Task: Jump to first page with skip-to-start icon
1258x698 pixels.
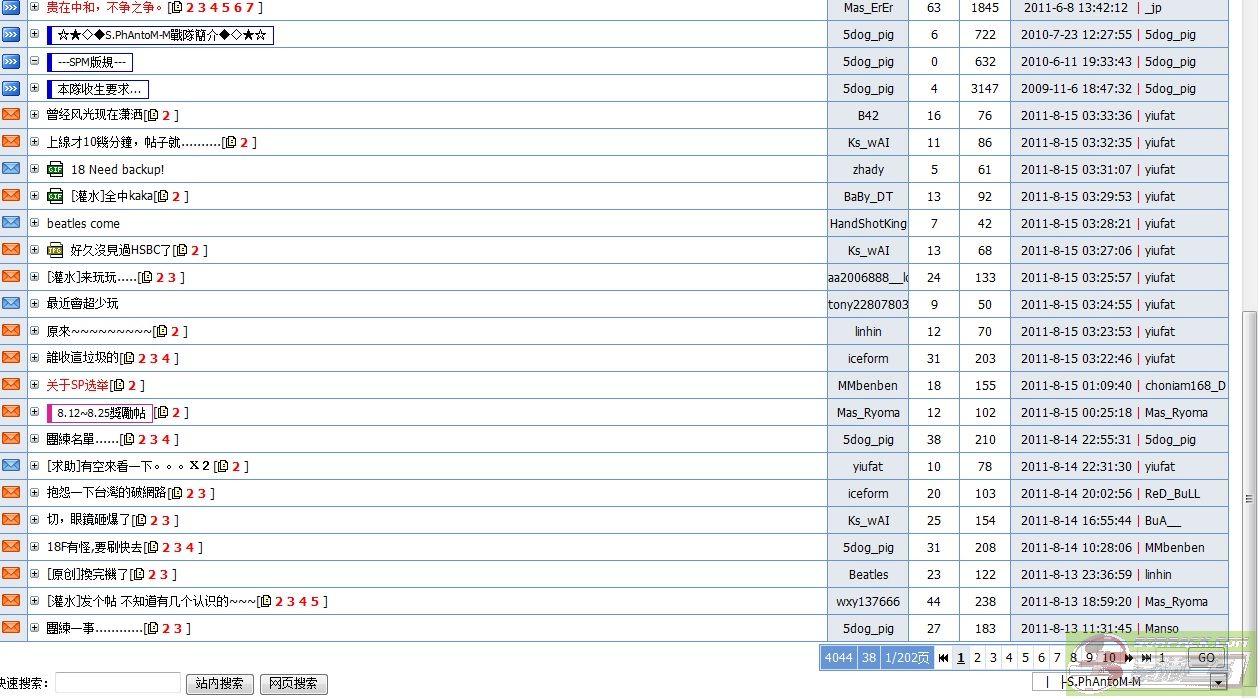Action: click(943, 658)
